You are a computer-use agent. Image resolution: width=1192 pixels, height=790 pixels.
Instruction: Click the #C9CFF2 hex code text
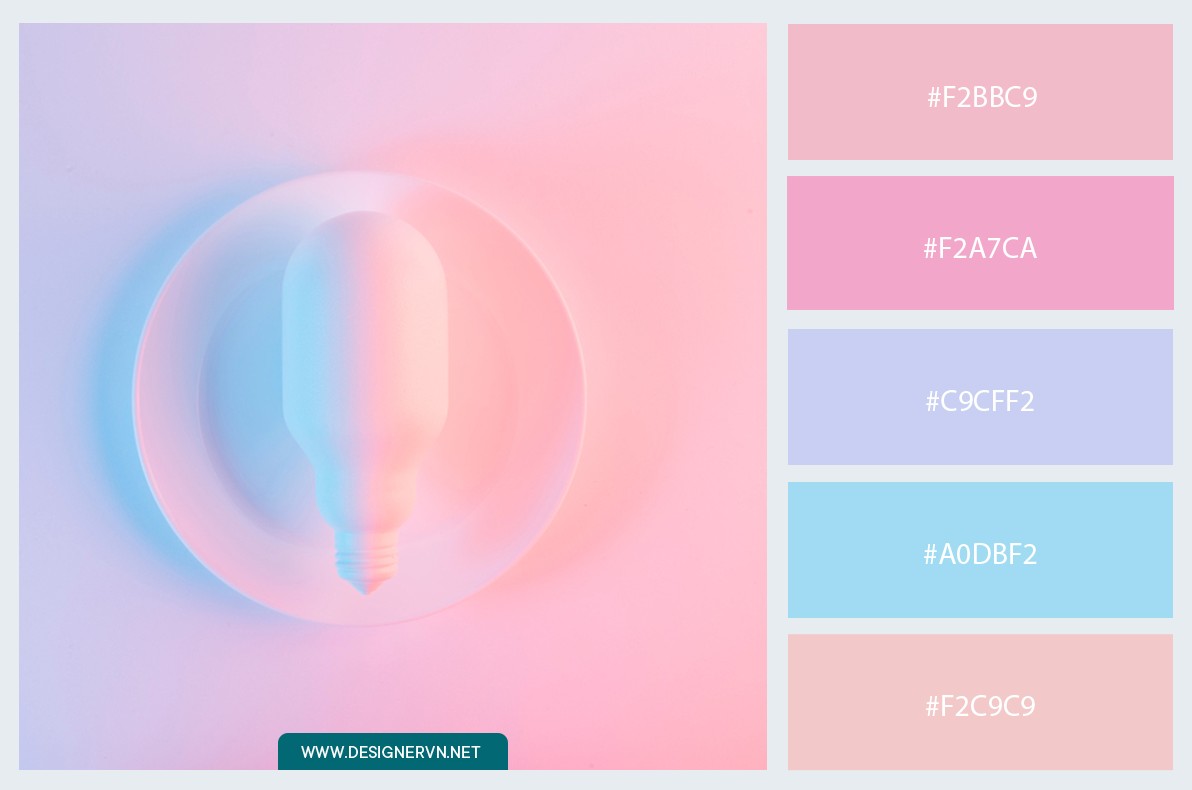pos(980,401)
